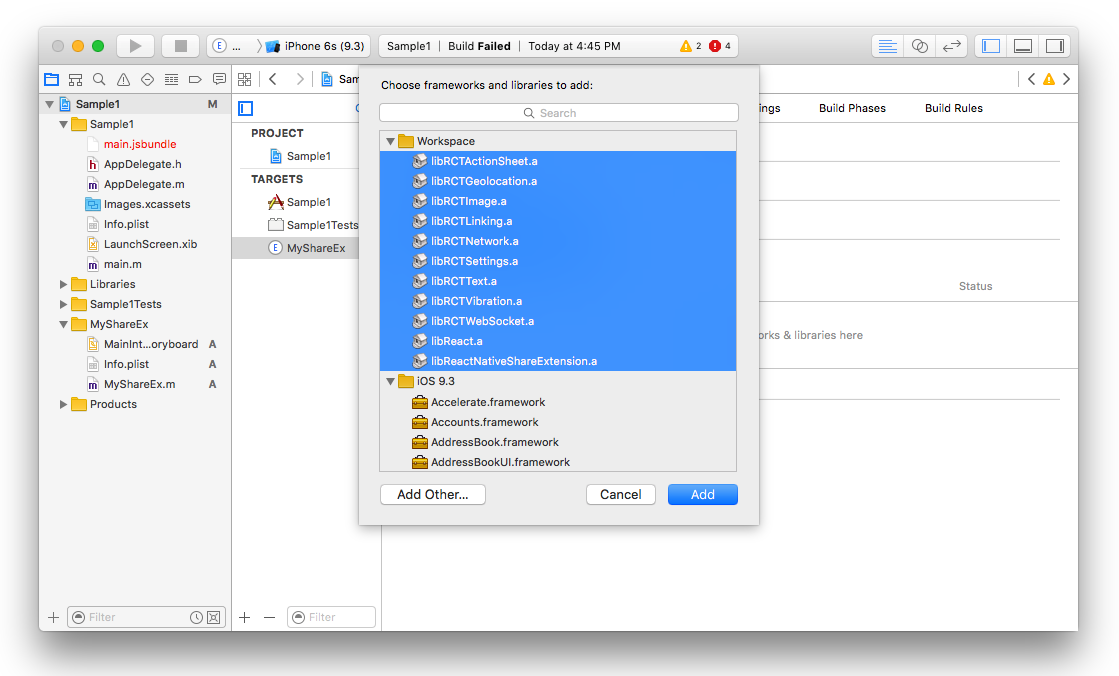Run the project with the Play button
This screenshot has height=676, width=1119.
coord(135,46)
